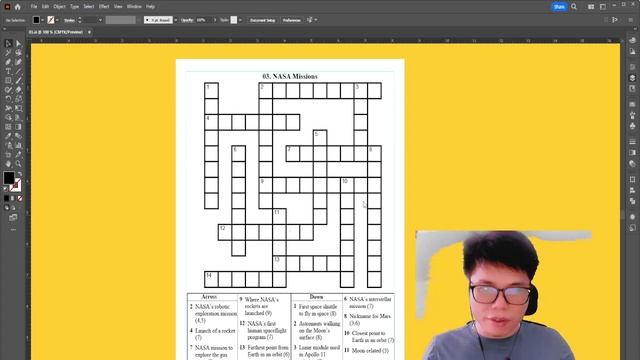Open the Pathfinder panel icon
The height and width of the screenshot is (360, 640).
632,201
